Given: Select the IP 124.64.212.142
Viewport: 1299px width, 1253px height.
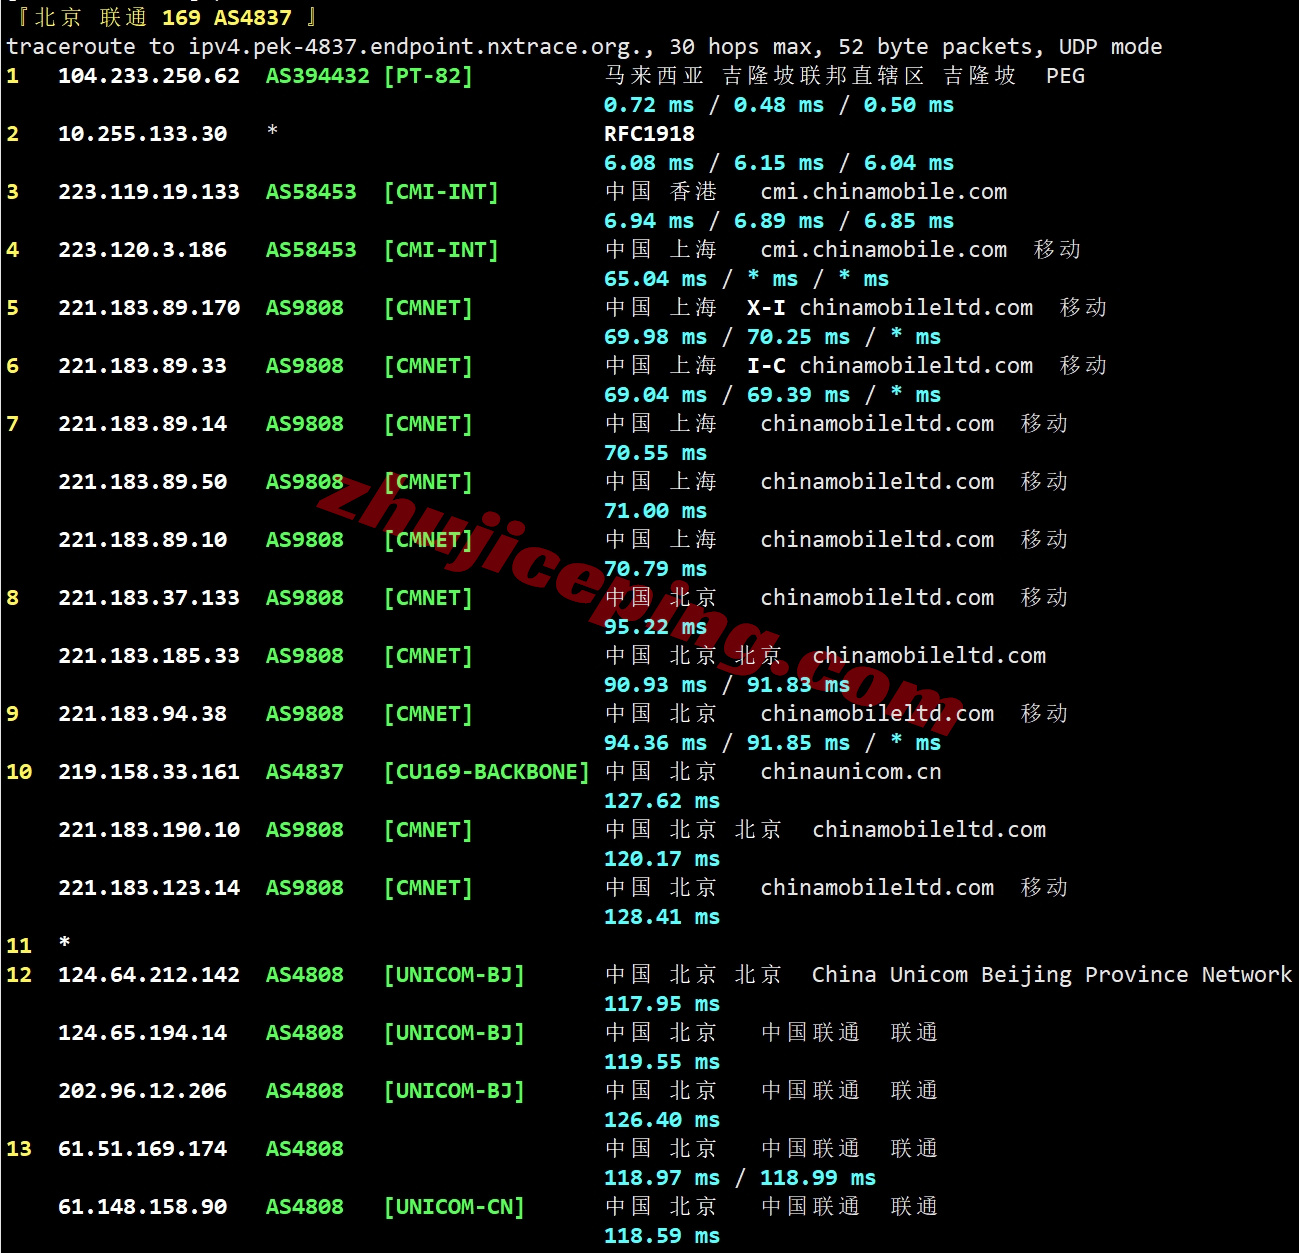Looking at the screenshot, I should 149,975.
